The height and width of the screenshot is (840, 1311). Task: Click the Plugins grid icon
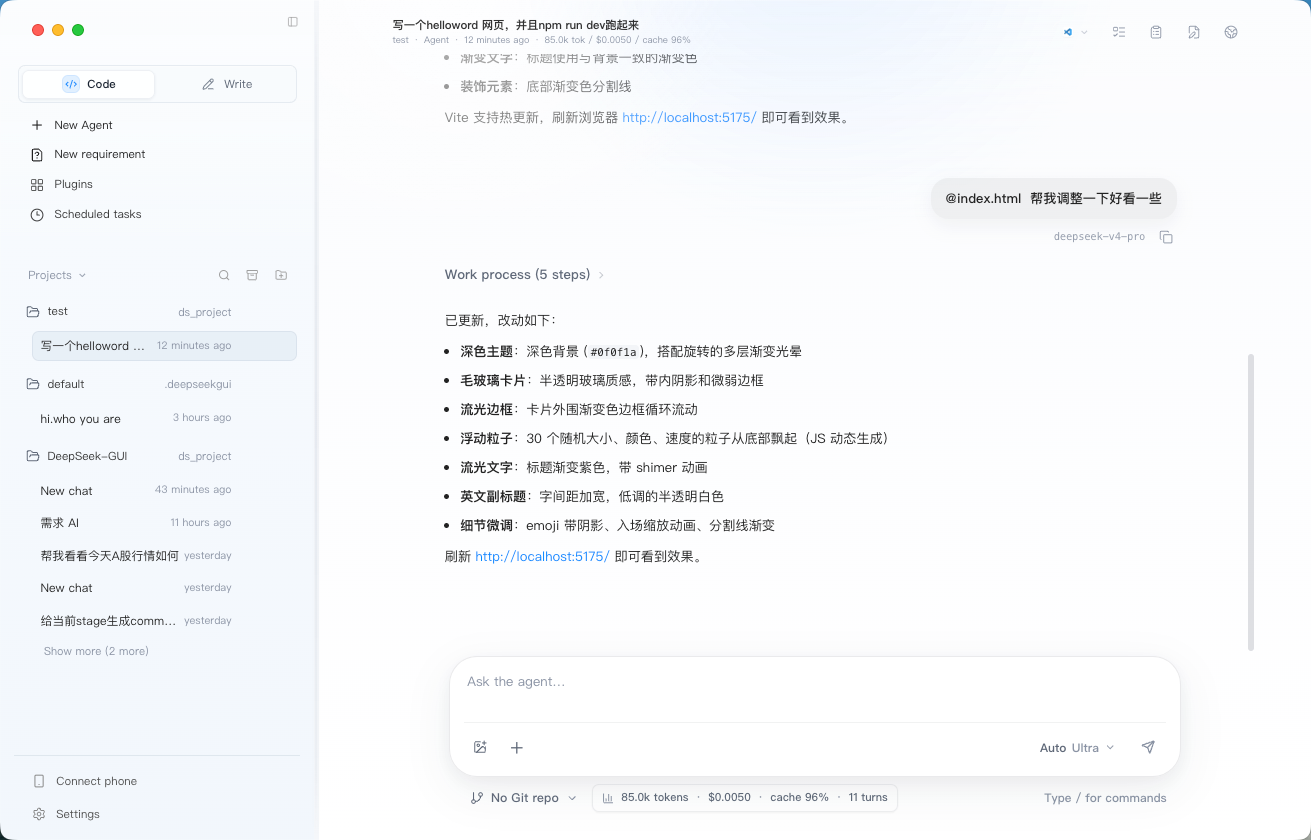(37, 184)
